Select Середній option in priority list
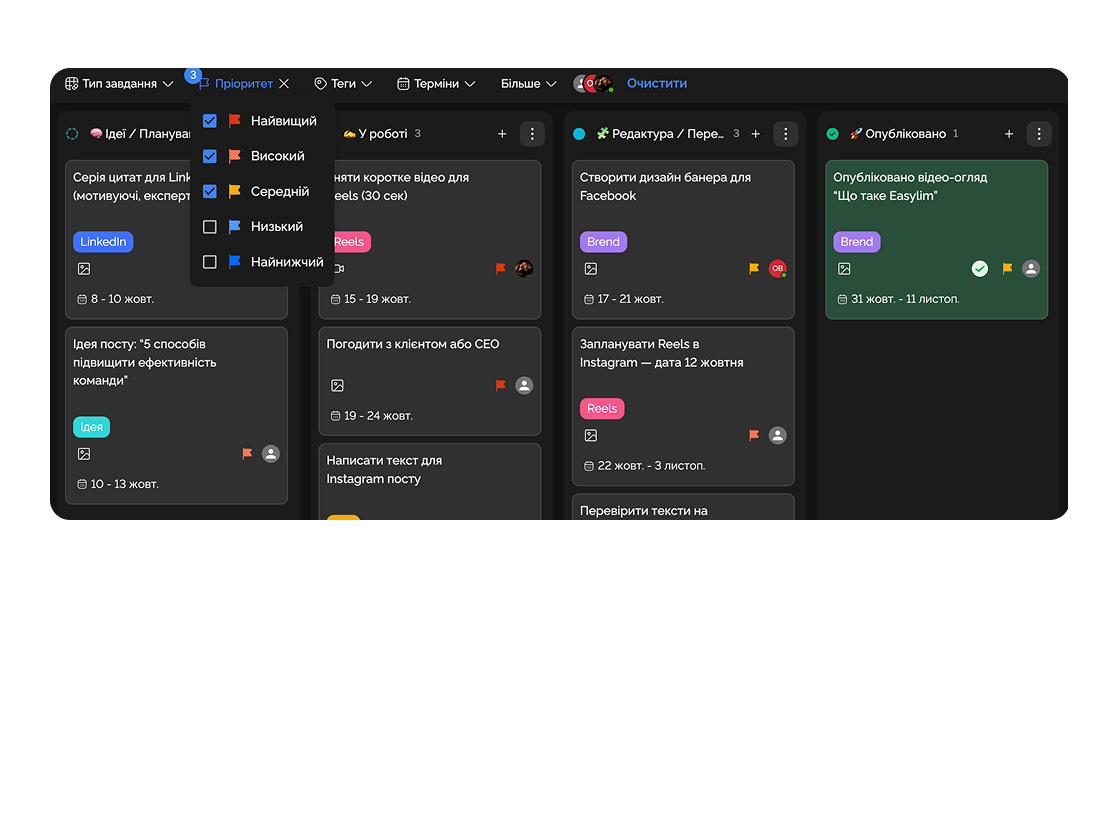1118x838 pixels. tap(279, 192)
